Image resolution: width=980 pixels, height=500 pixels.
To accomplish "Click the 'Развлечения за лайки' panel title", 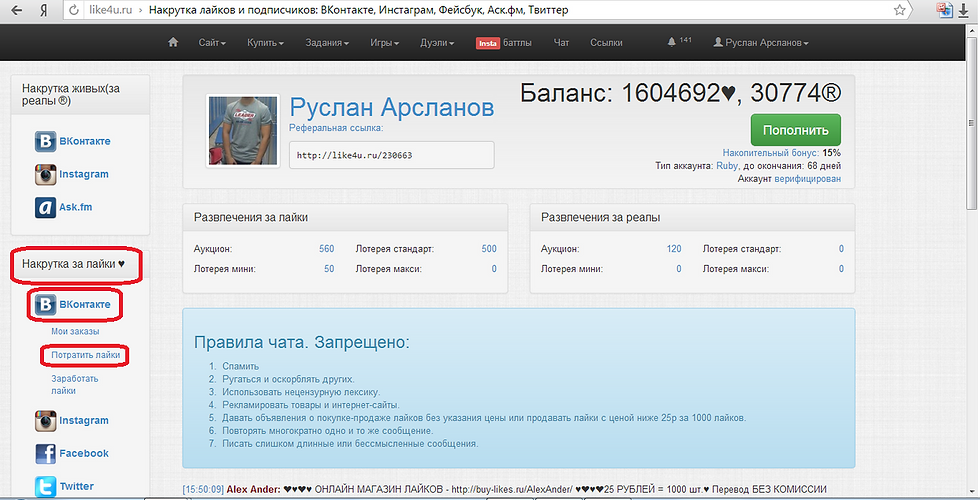I will (x=251, y=218).
